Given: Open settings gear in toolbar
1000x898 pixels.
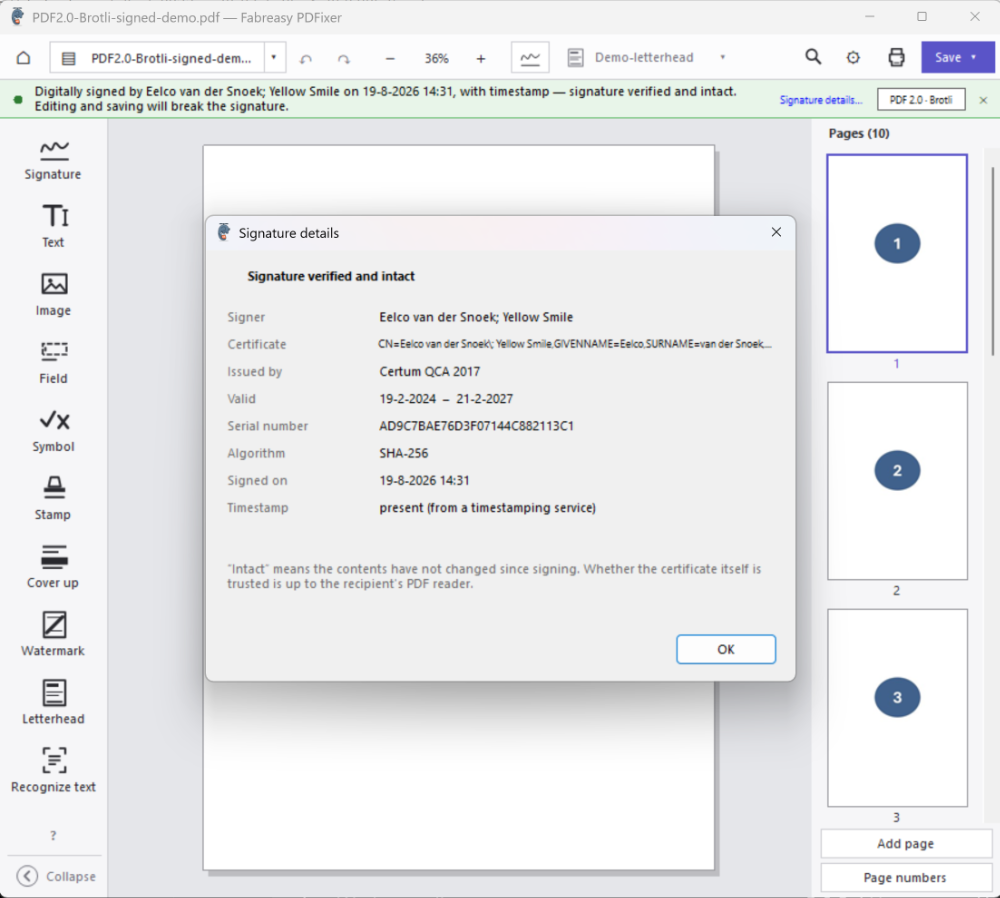Looking at the screenshot, I should [853, 58].
